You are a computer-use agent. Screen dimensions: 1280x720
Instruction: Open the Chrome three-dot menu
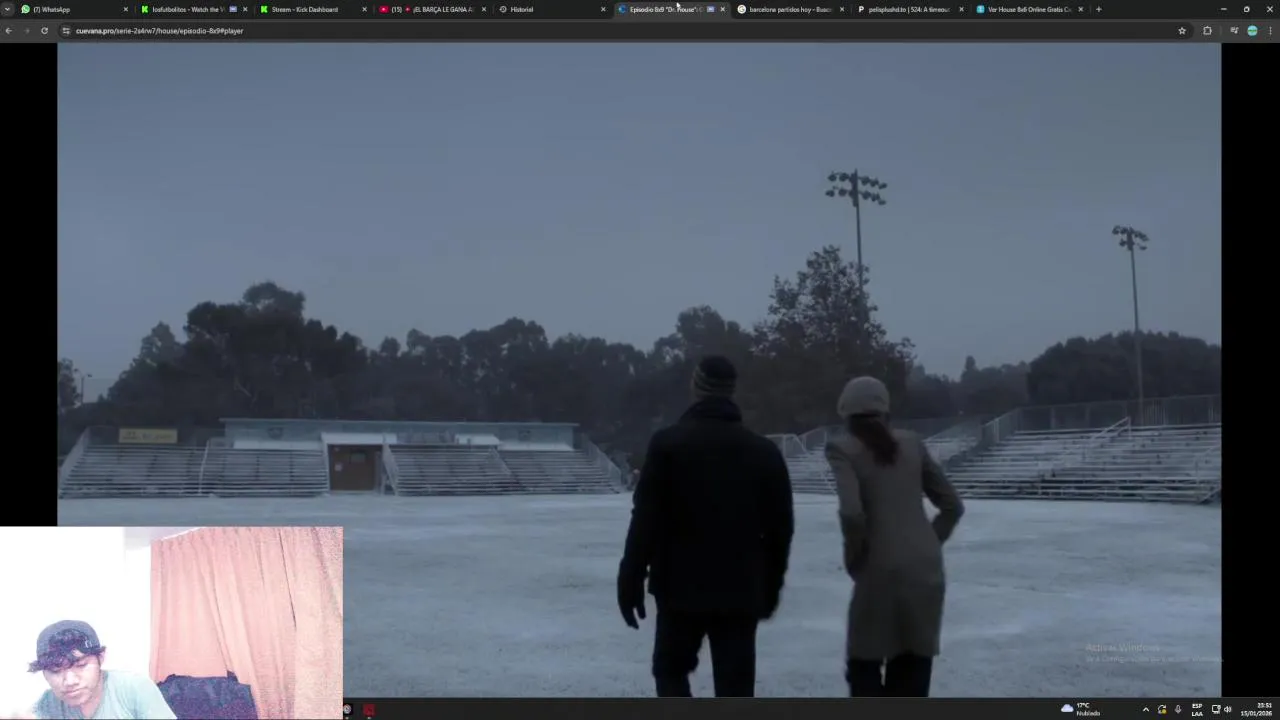coord(1270,31)
